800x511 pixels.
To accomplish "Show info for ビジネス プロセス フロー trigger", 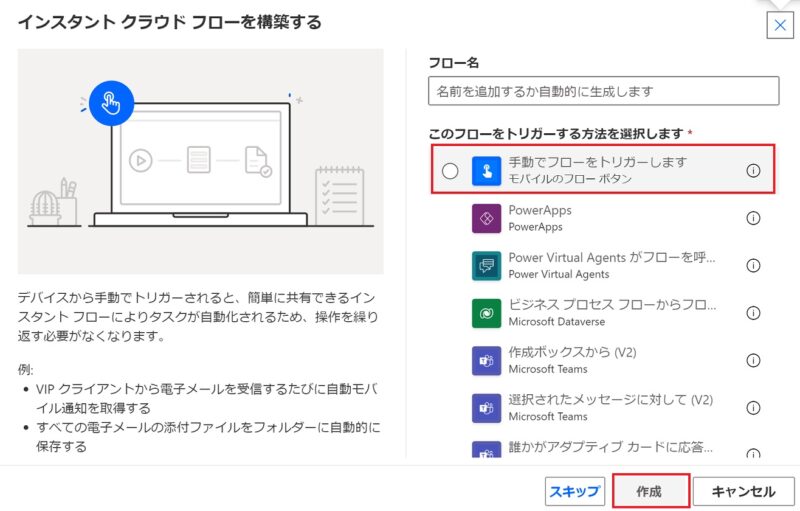I will pos(754,313).
